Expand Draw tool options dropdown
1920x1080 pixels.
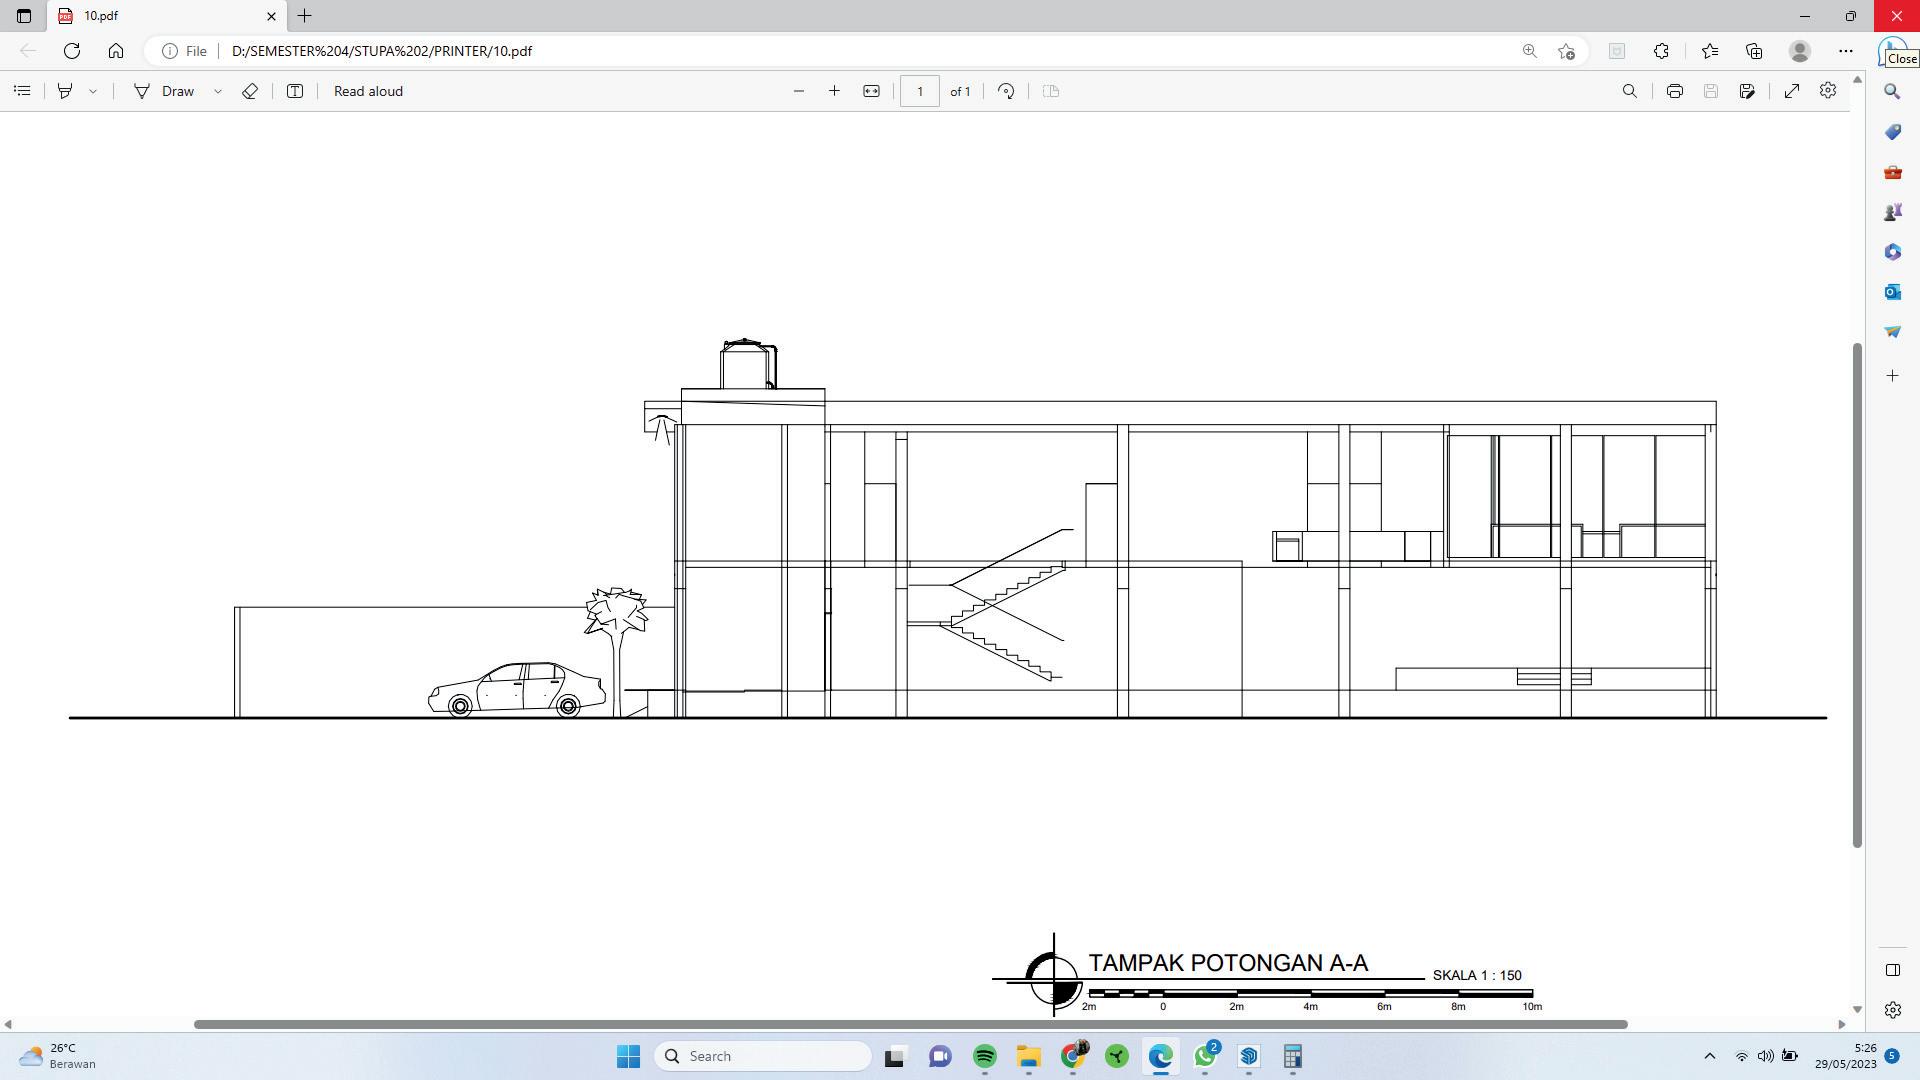point(217,91)
